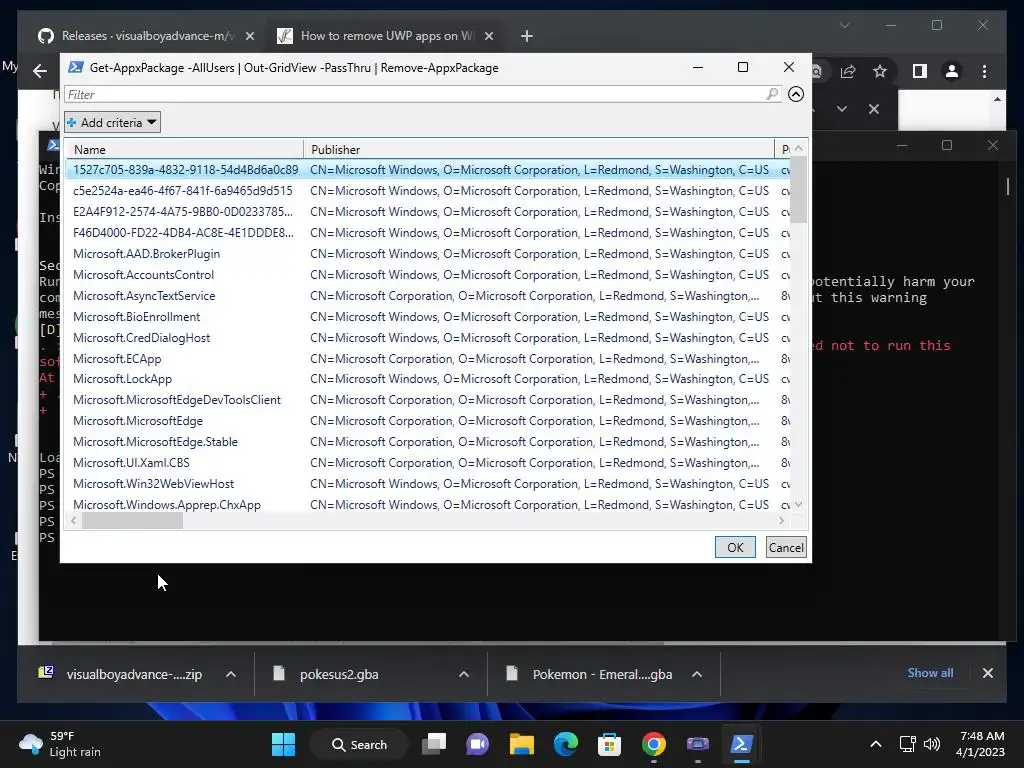
Task: Expand options for visualboyadvance zip download
Action: (x=231, y=674)
